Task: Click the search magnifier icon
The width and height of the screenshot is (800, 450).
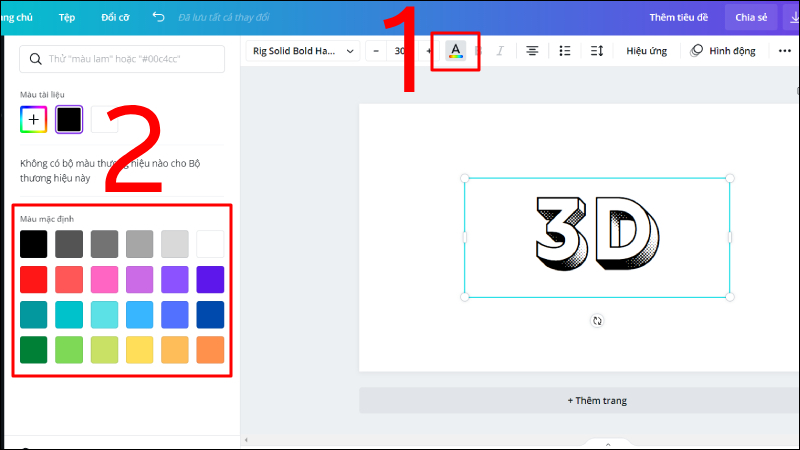Action: click(35, 59)
